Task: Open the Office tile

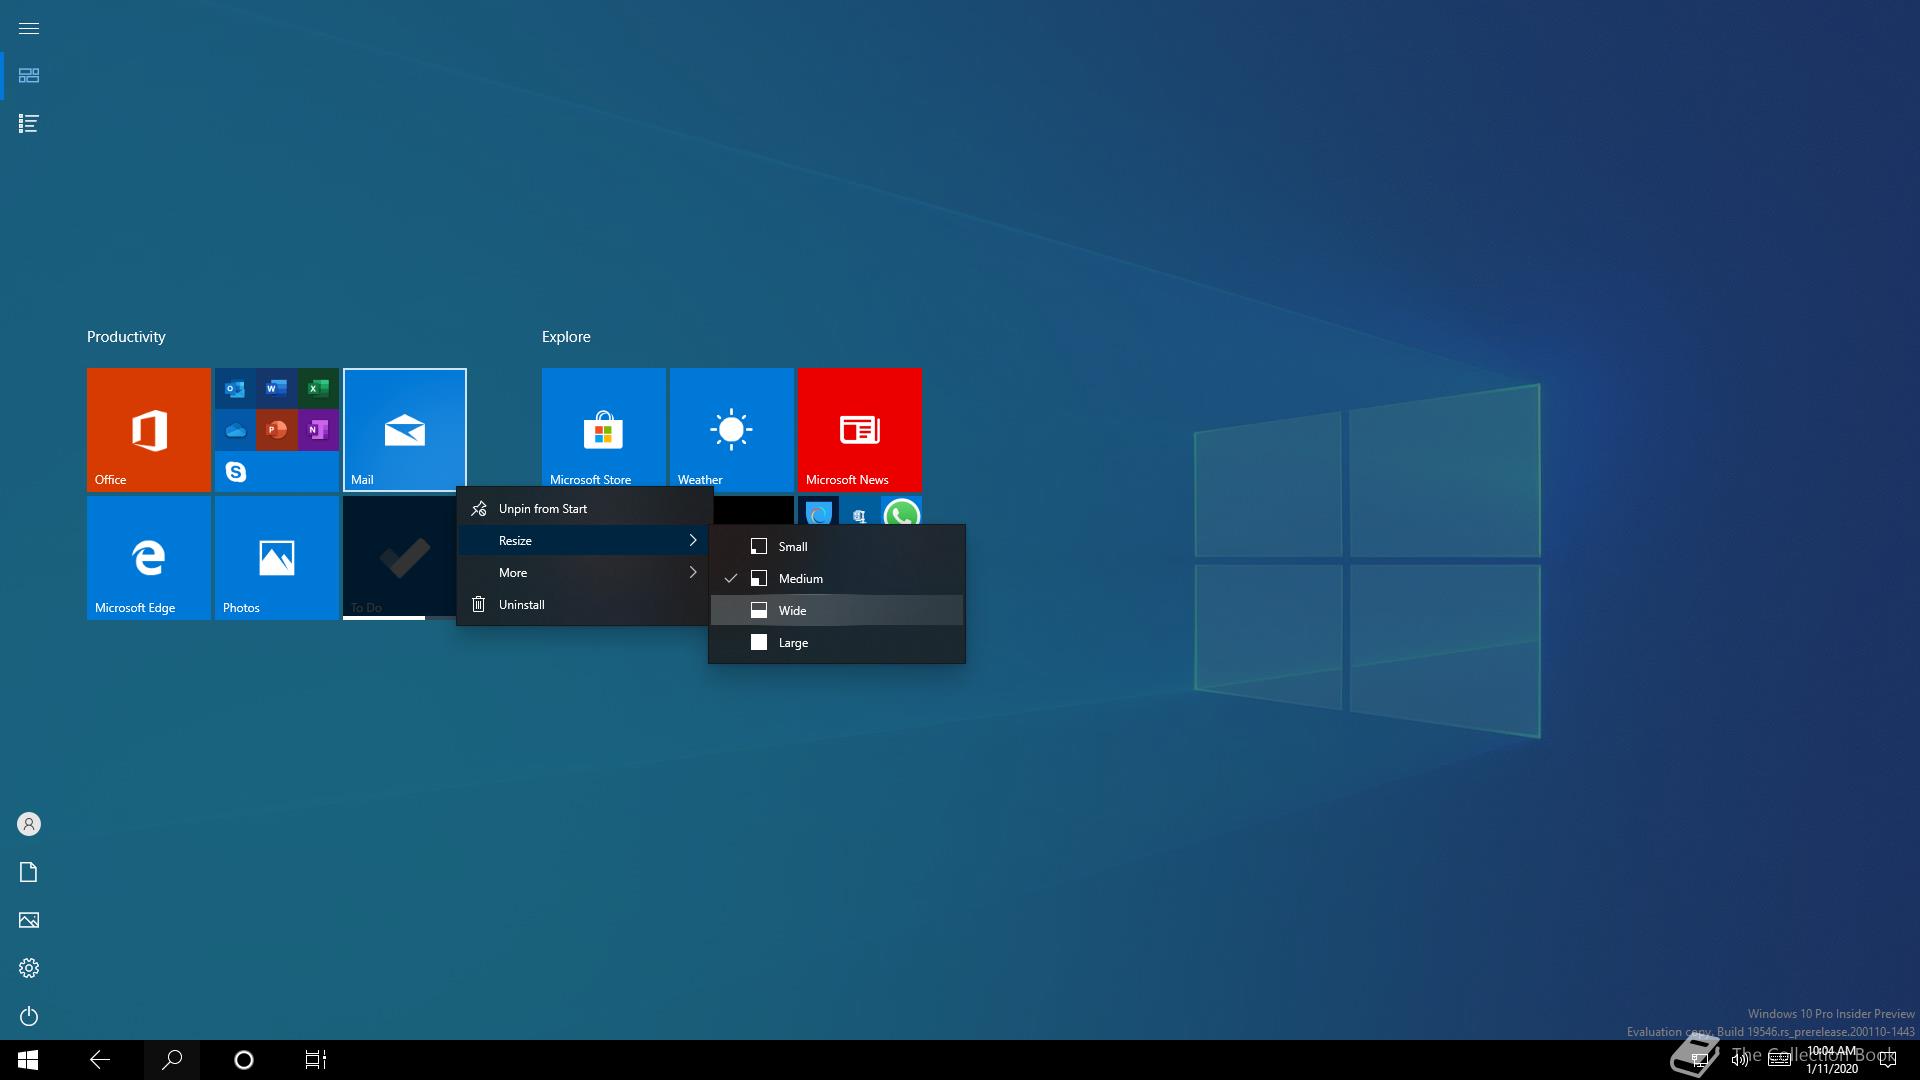Action: point(149,430)
